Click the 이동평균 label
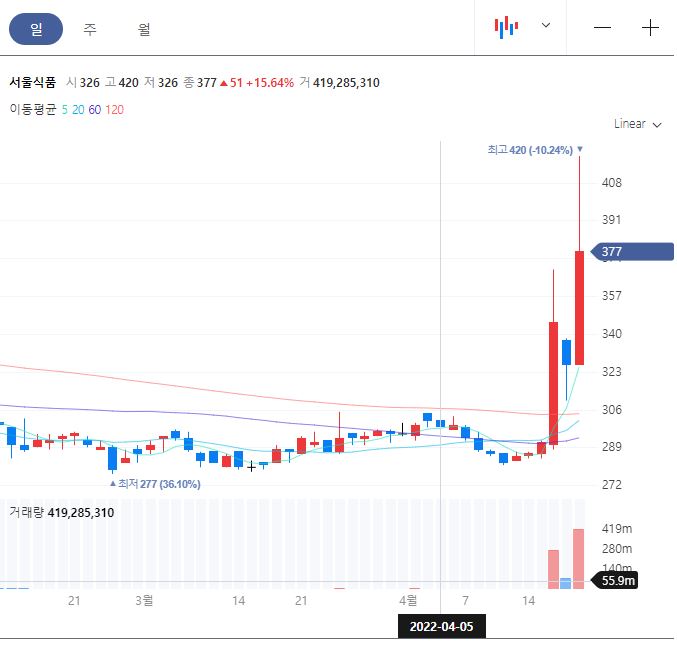677x646 pixels. [33, 109]
